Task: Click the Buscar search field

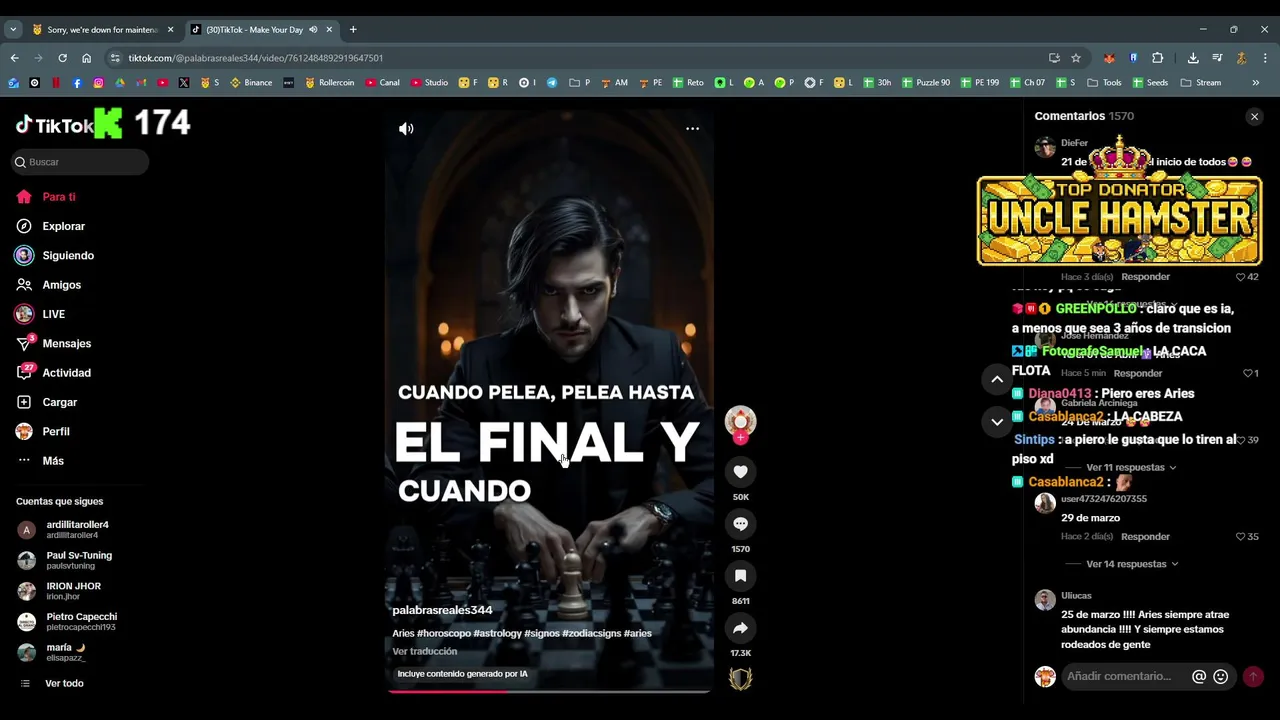Action: [x=80, y=162]
